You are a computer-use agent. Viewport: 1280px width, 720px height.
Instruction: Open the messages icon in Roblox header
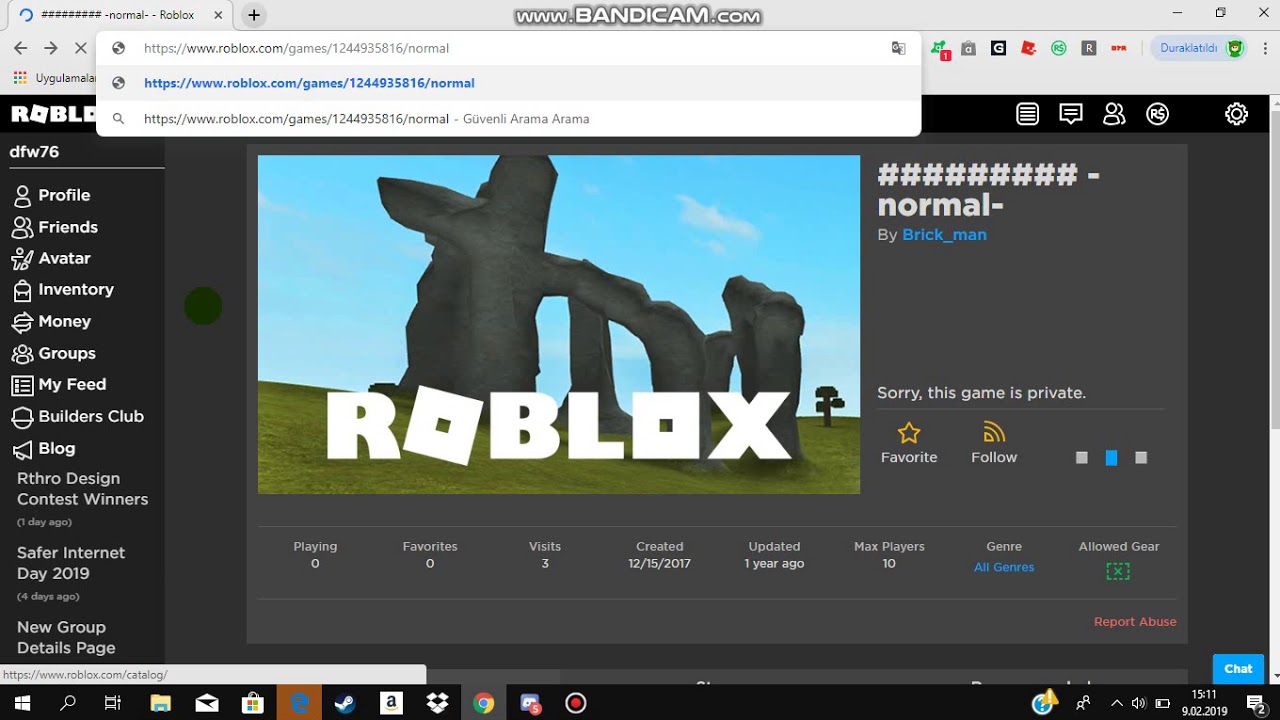tap(1071, 114)
